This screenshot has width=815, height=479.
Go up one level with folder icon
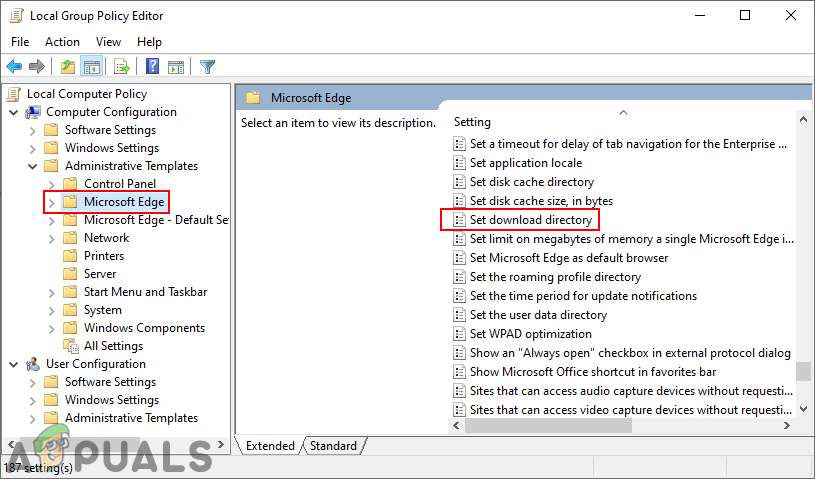67,67
